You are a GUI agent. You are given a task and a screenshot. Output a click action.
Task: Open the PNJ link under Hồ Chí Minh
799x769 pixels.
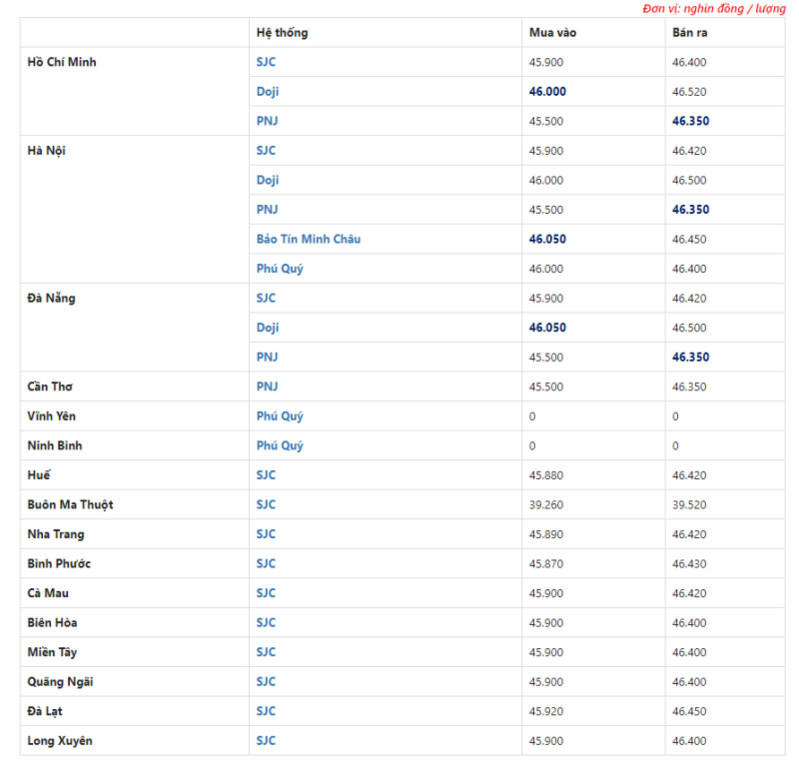pyautogui.click(x=267, y=121)
